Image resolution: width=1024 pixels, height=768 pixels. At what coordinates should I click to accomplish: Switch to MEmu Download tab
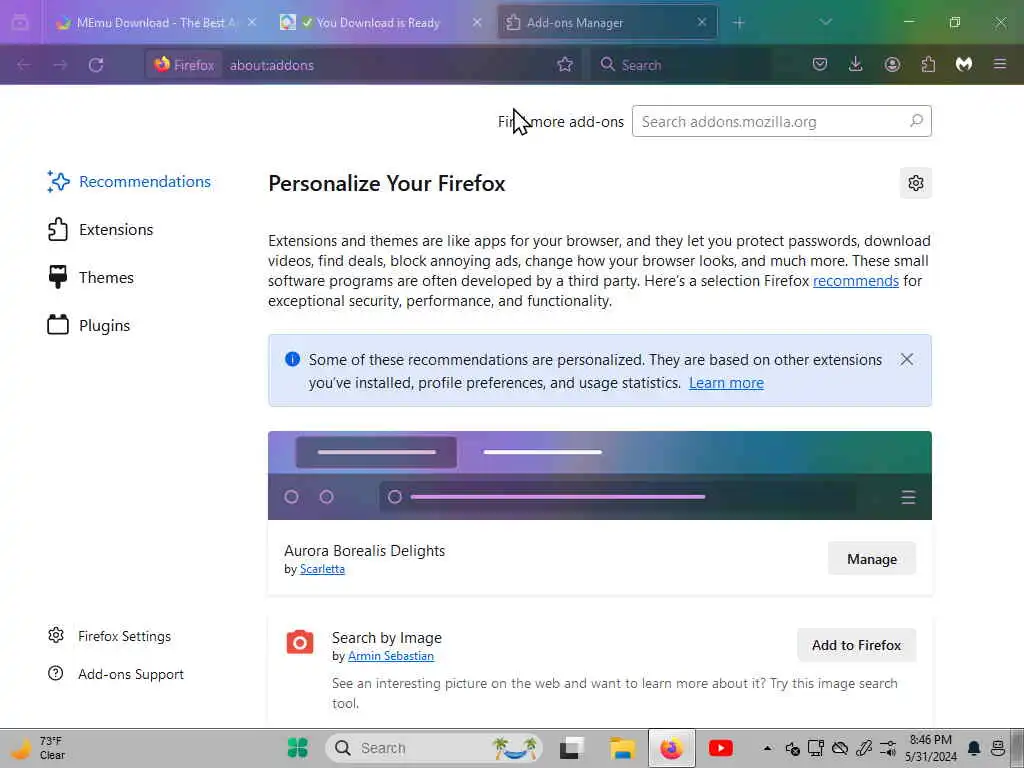pyautogui.click(x=155, y=23)
